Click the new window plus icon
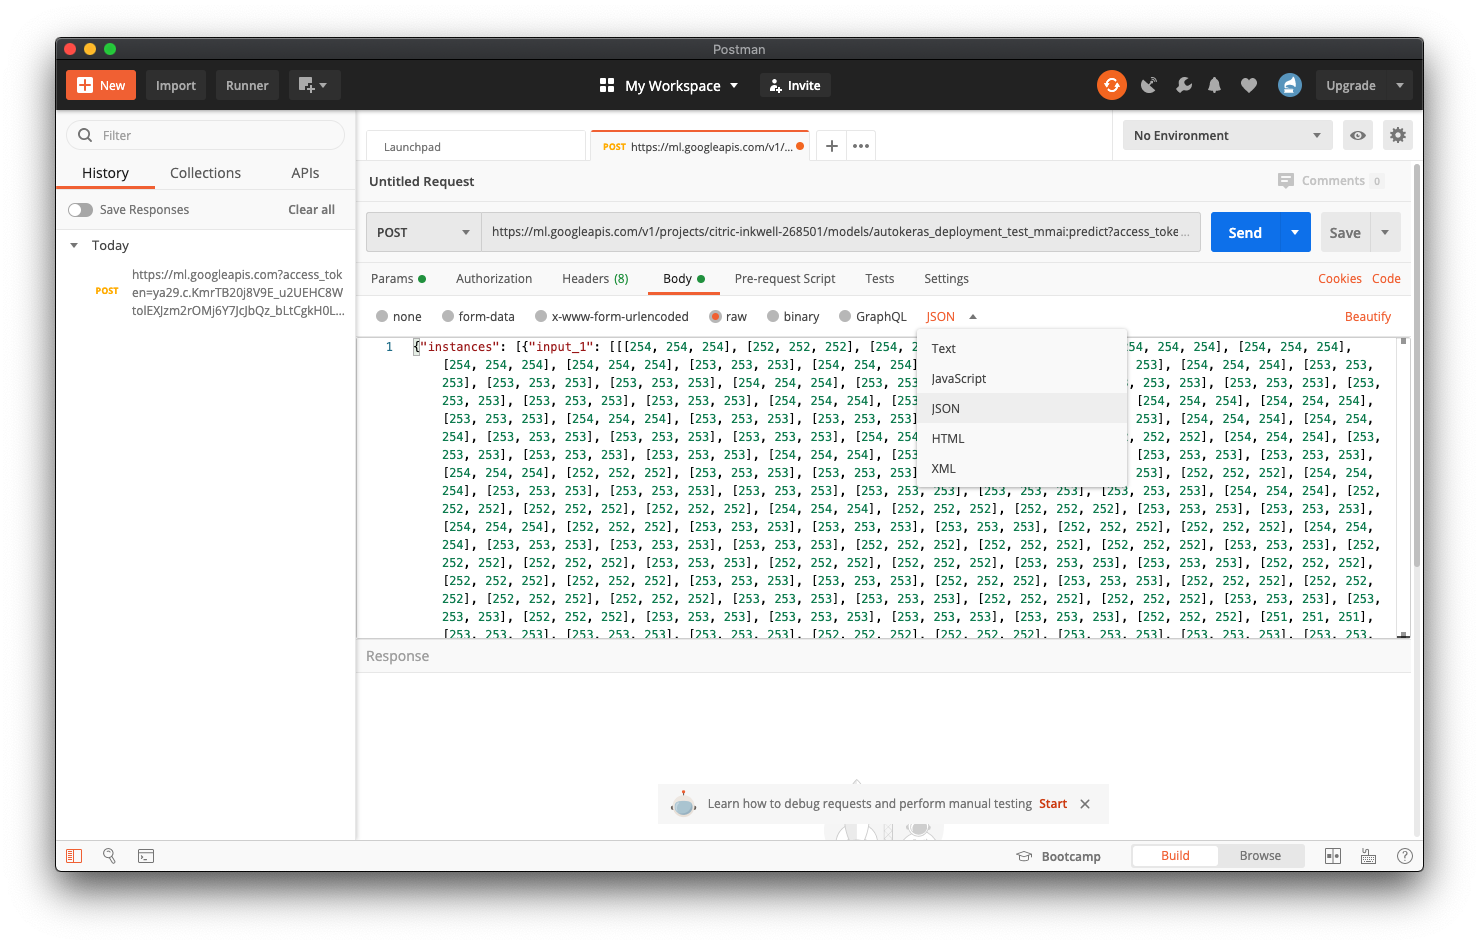1479x945 pixels. coord(314,85)
